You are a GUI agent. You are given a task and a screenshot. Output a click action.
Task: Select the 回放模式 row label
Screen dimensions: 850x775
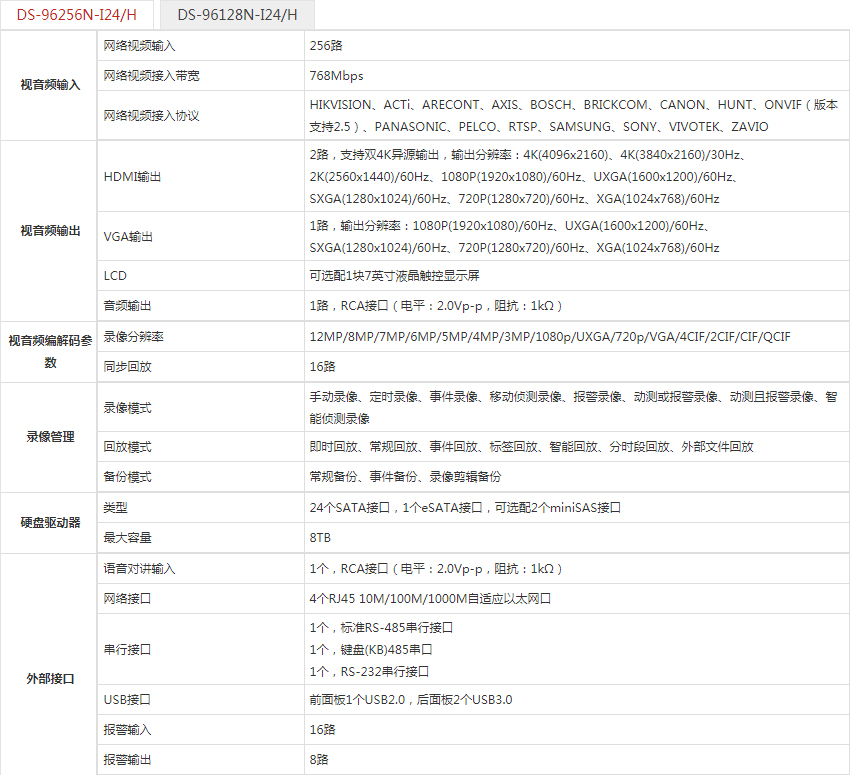tap(127, 447)
